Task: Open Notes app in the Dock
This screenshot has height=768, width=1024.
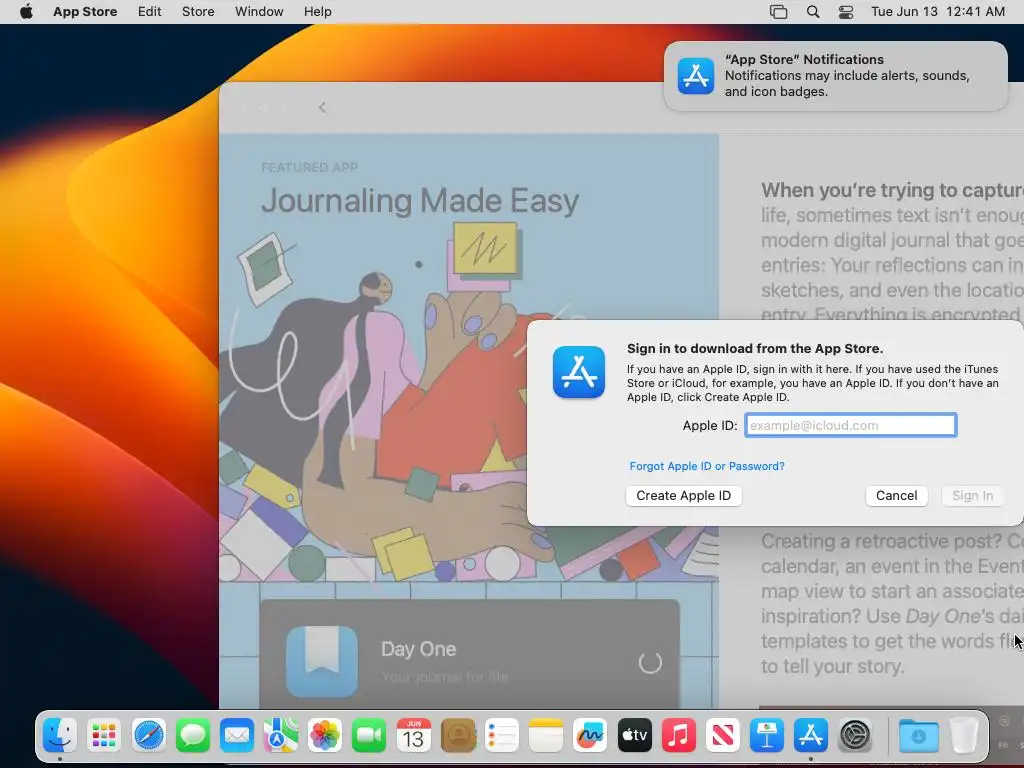Action: coord(546,736)
